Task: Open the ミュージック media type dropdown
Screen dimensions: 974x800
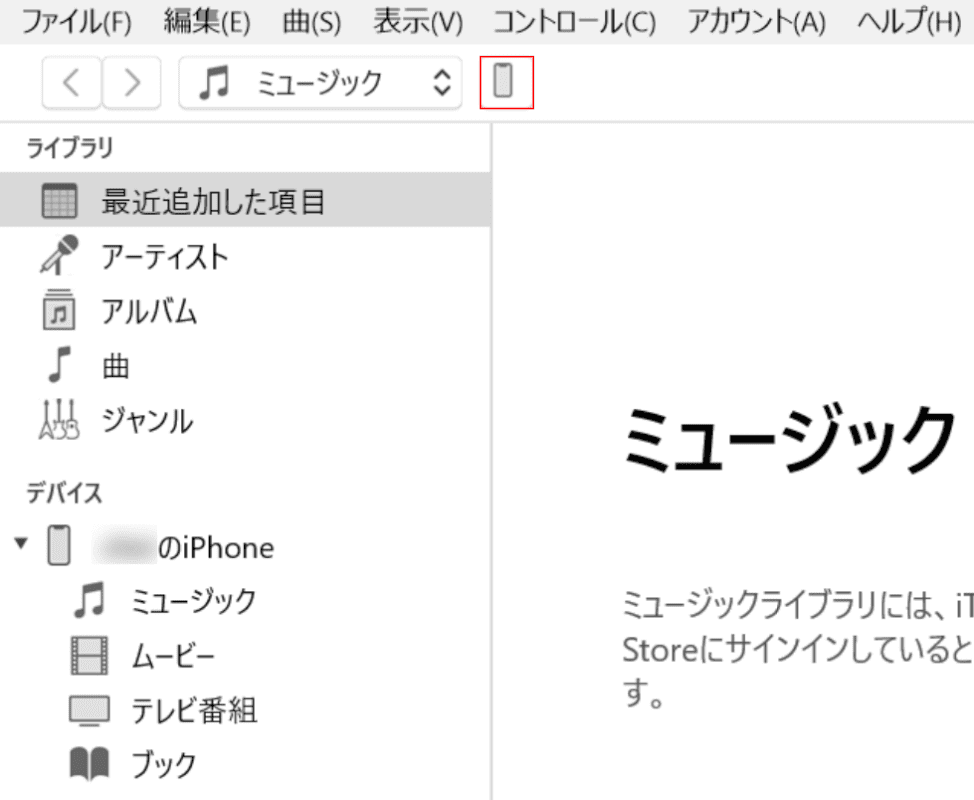Action: [320, 83]
